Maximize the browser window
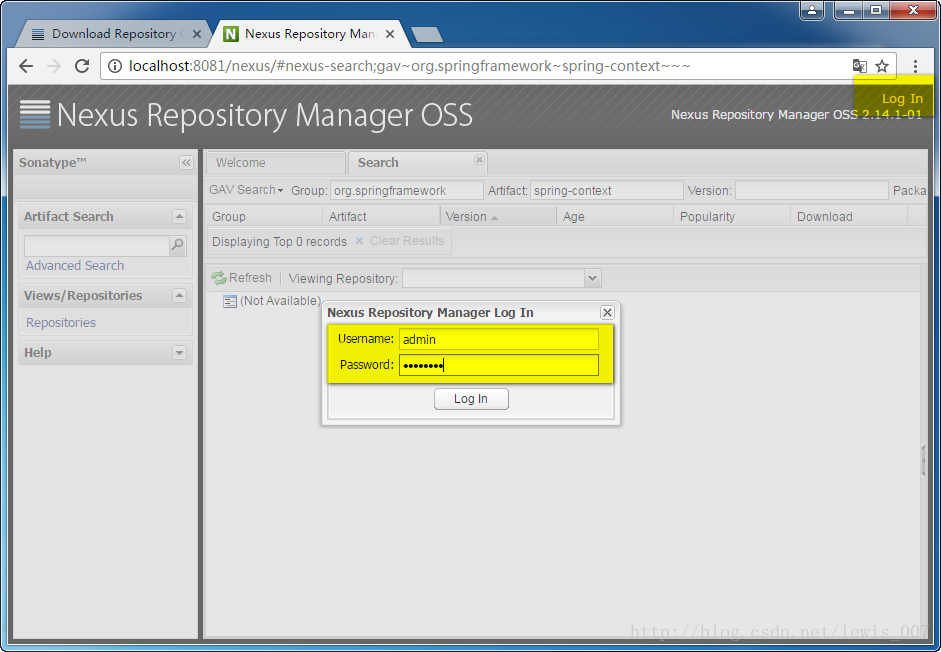Screen dimensions: 941x652 pos(876,10)
